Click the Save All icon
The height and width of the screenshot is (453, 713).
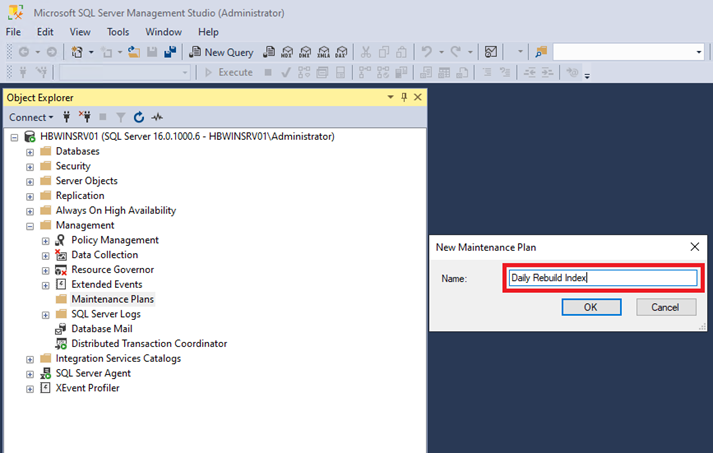[x=170, y=52]
